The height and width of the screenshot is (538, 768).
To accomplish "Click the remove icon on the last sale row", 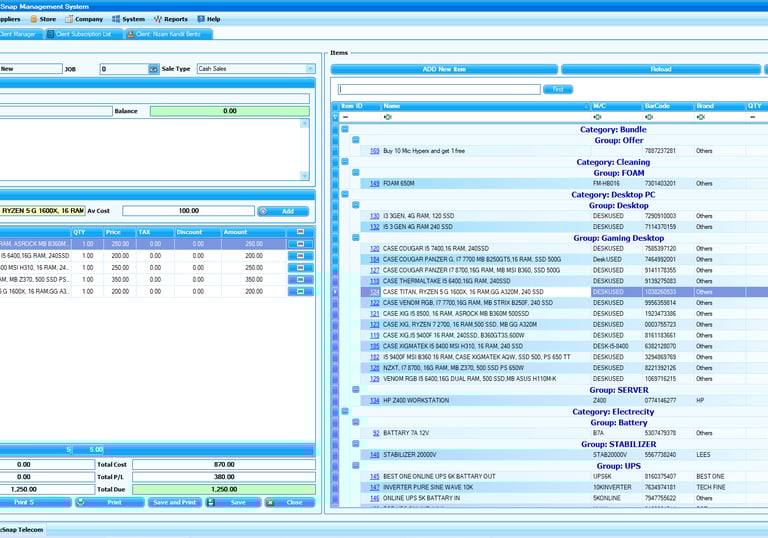I will click(x=300, y=292).
